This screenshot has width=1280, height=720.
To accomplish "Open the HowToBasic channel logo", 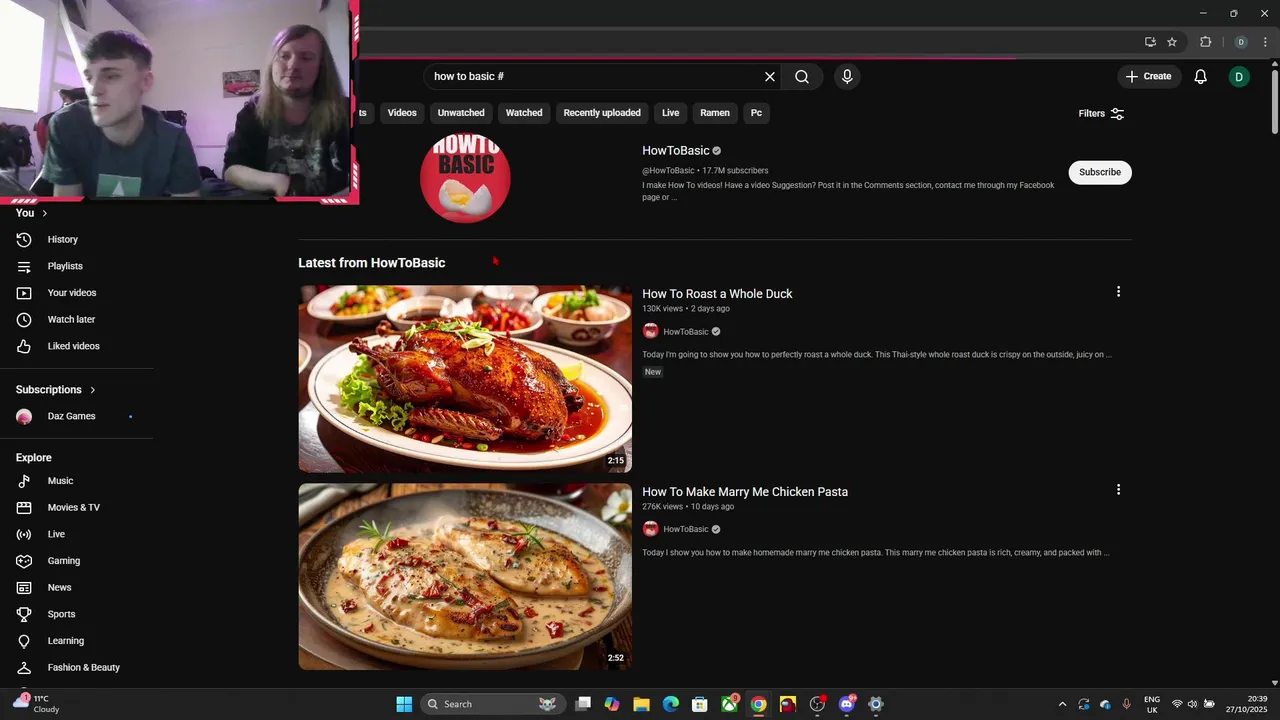I will (465, 177).
